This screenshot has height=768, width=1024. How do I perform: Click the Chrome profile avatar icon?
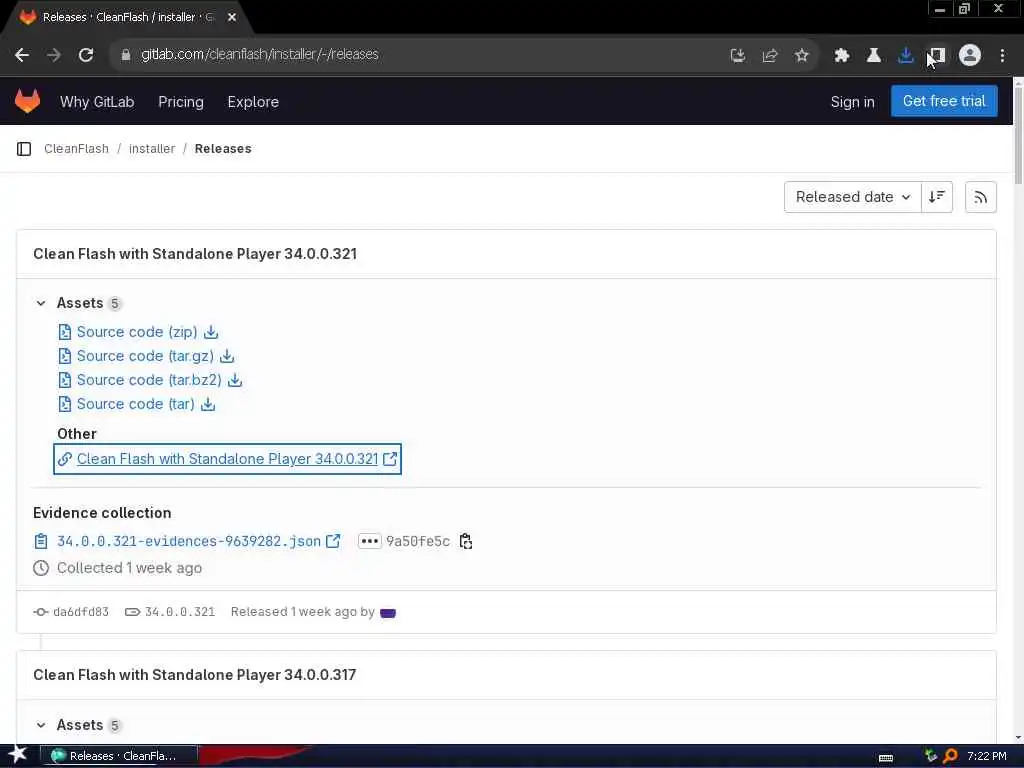pos(970,56)
